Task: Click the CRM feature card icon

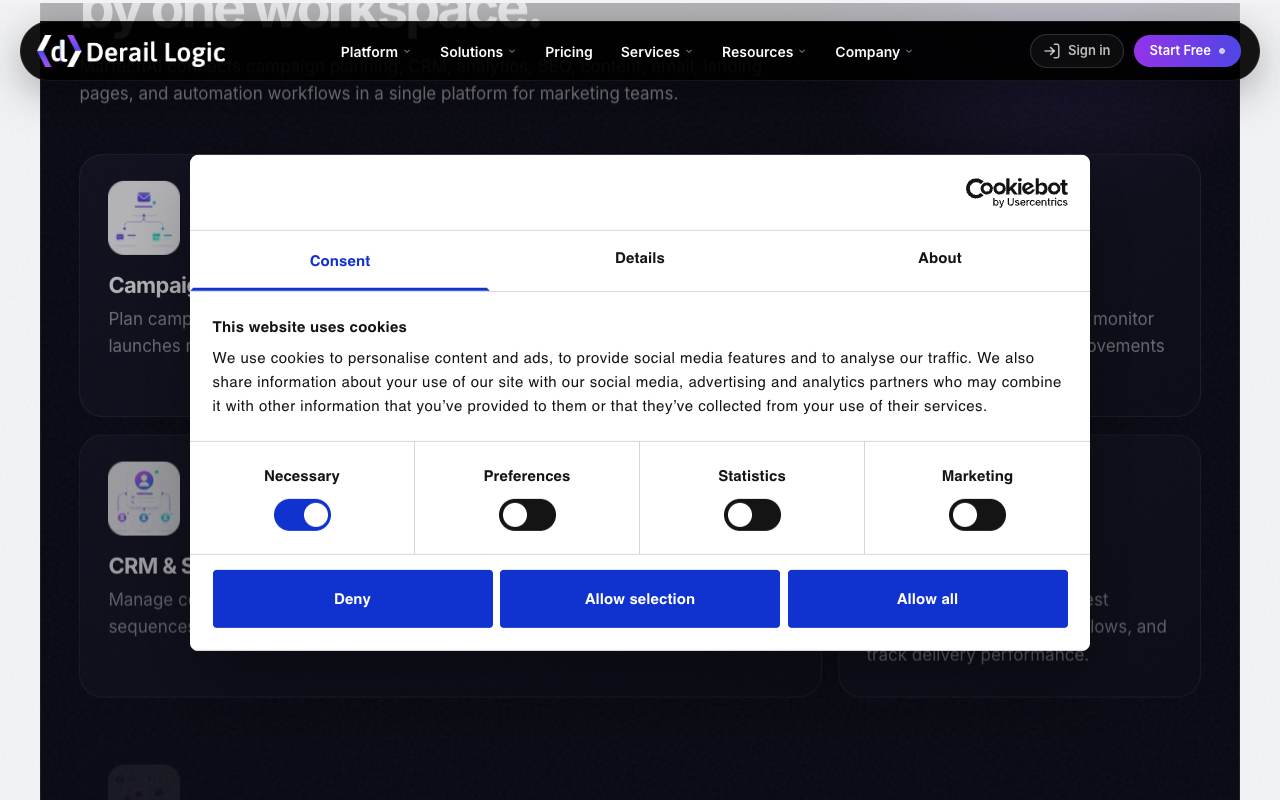Action: (x=144, y=498)
